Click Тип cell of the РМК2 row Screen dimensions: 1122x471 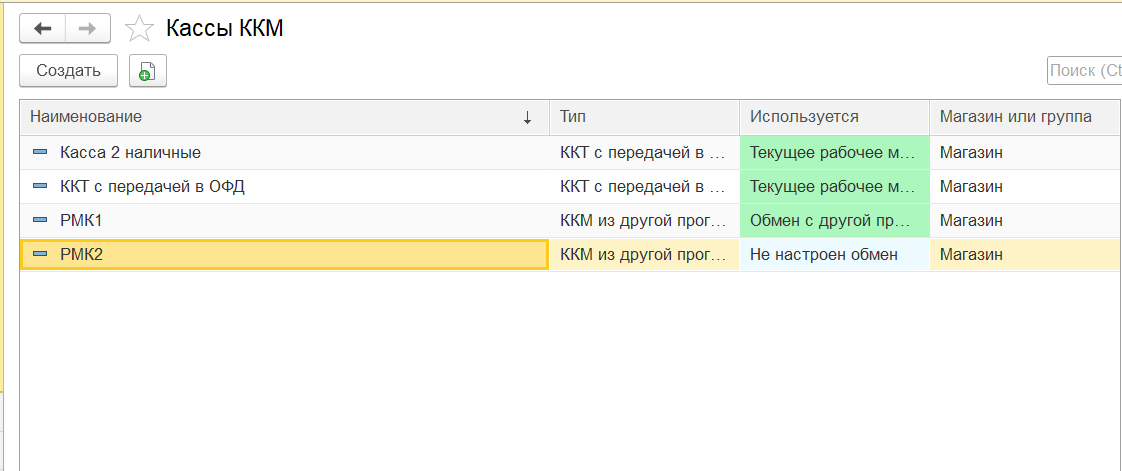click(x=645, y=254)
